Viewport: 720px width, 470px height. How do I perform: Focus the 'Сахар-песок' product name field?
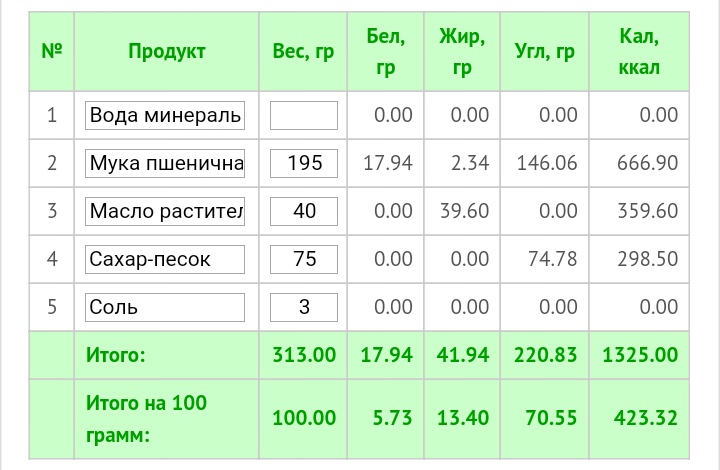pos(165,259)
